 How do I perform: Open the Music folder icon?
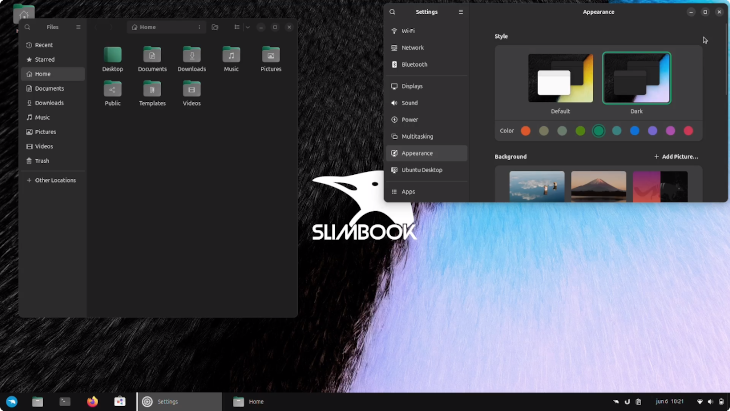(231, 55)
